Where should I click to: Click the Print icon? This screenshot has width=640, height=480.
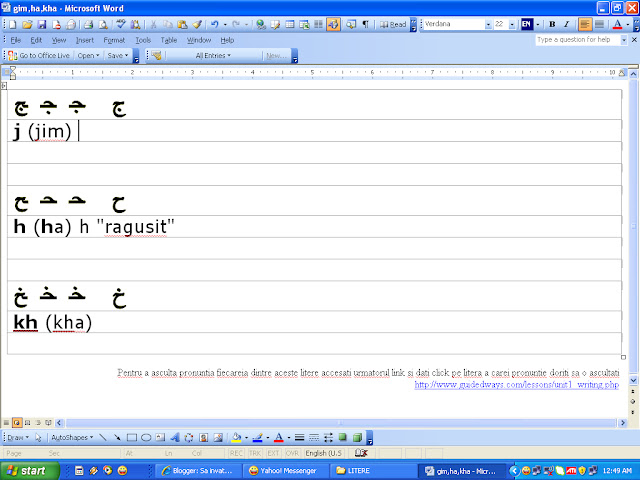pos(89,24)
